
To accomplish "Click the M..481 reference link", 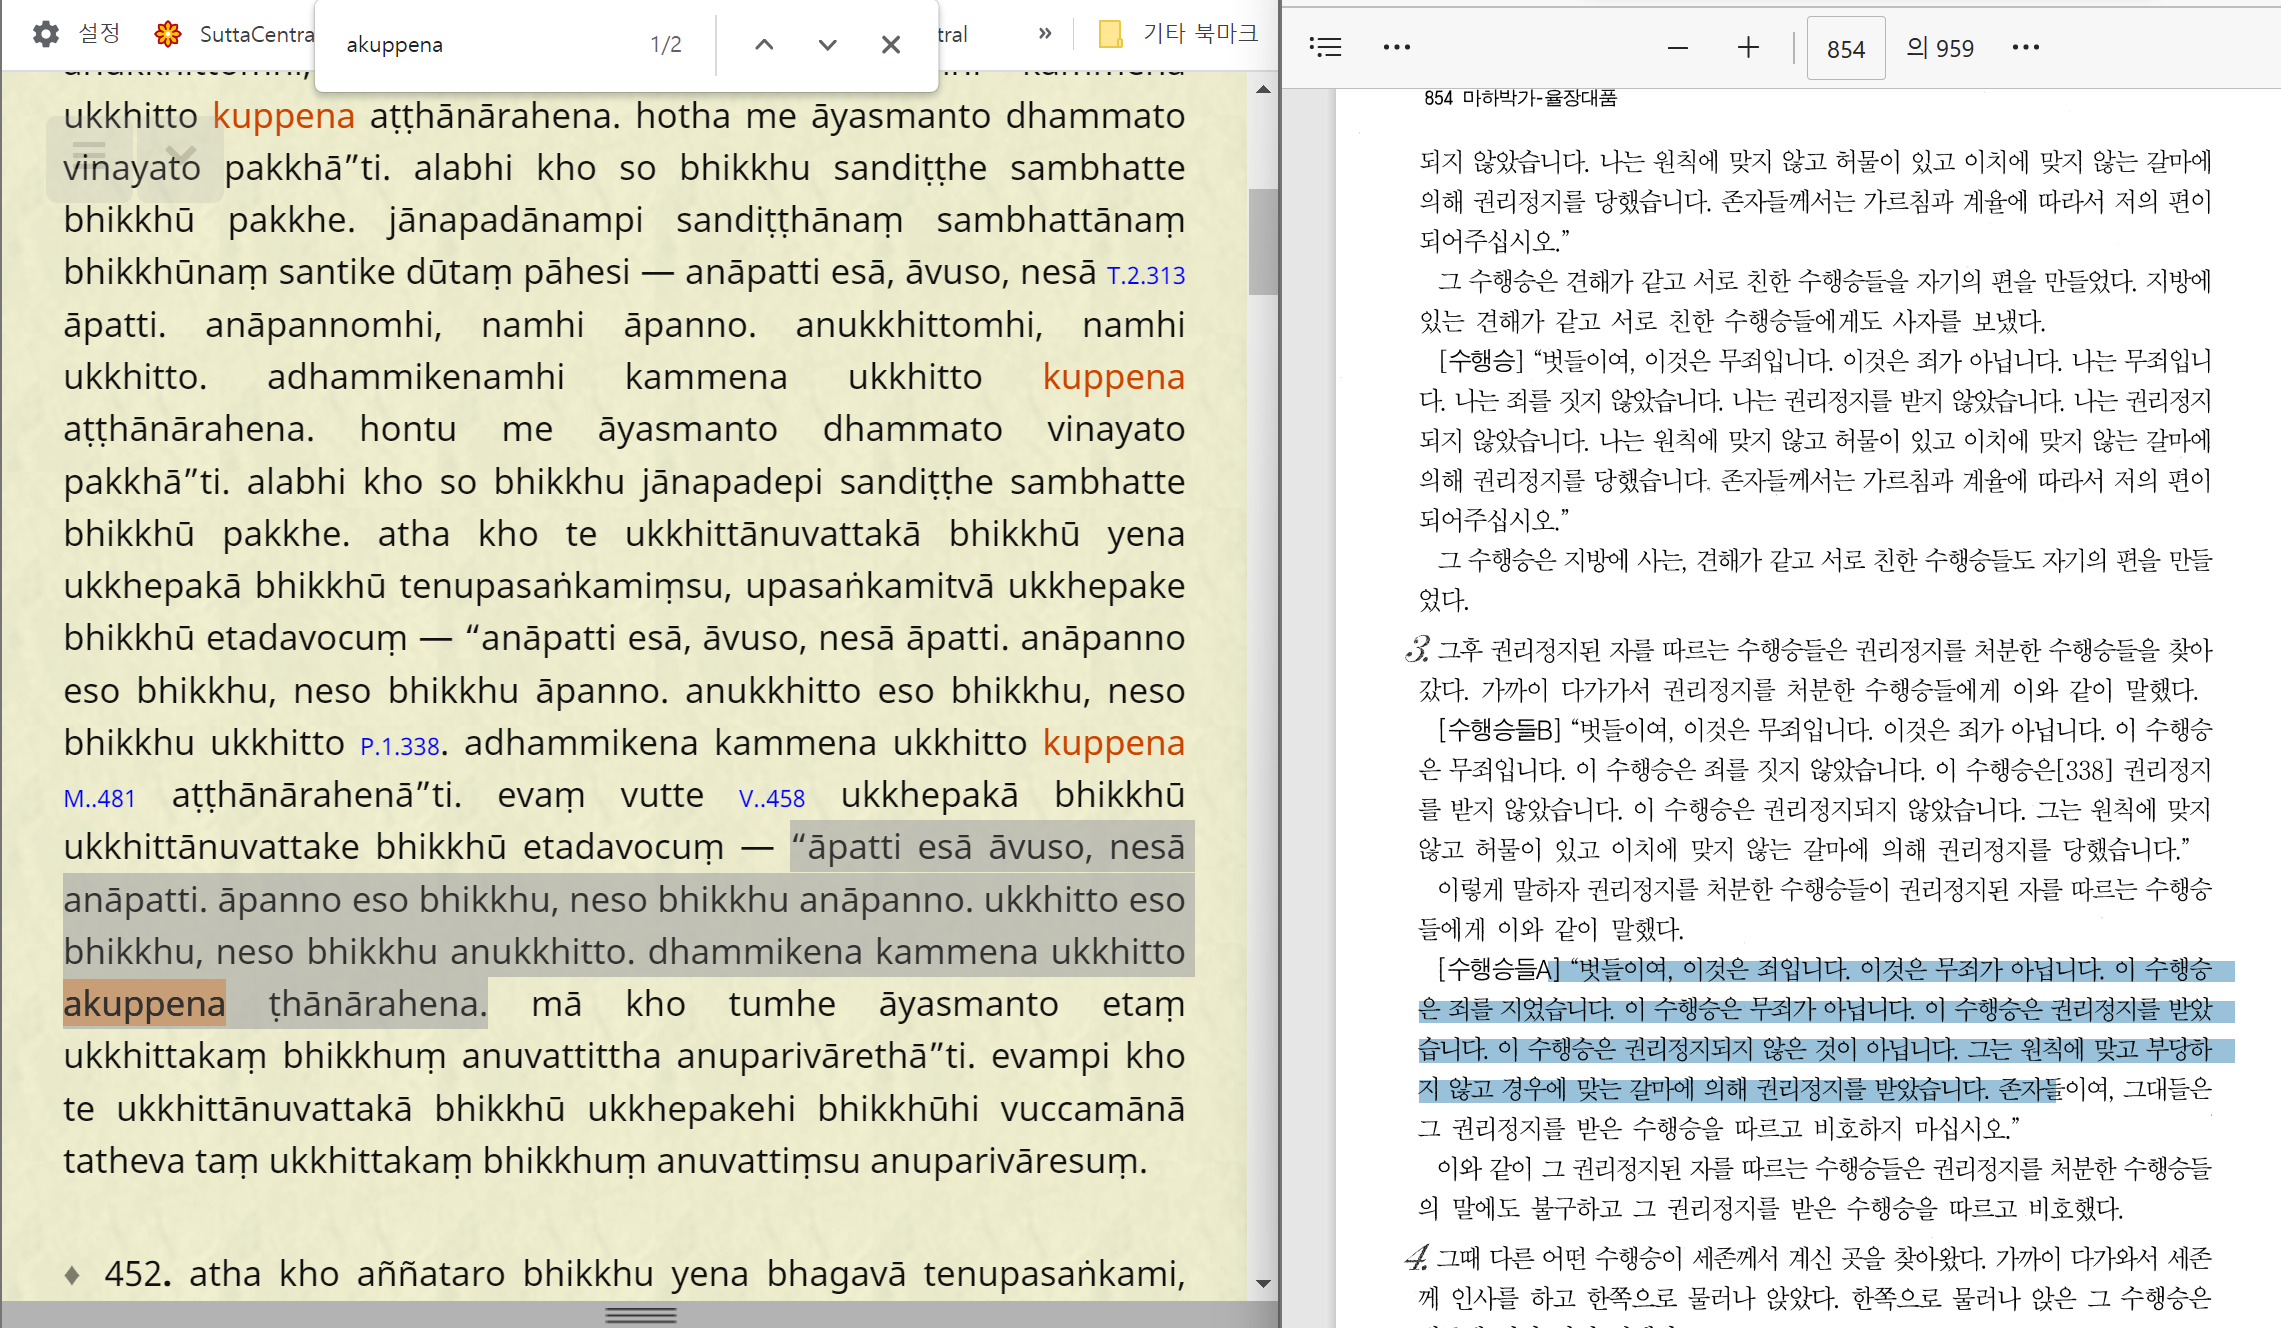I will [99, 798].
